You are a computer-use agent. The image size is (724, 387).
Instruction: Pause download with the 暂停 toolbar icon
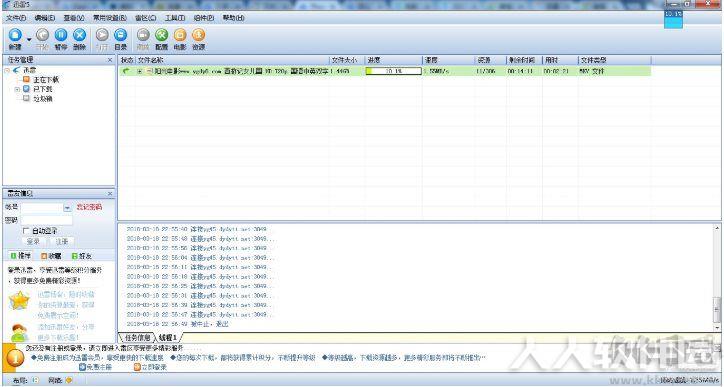60,35
